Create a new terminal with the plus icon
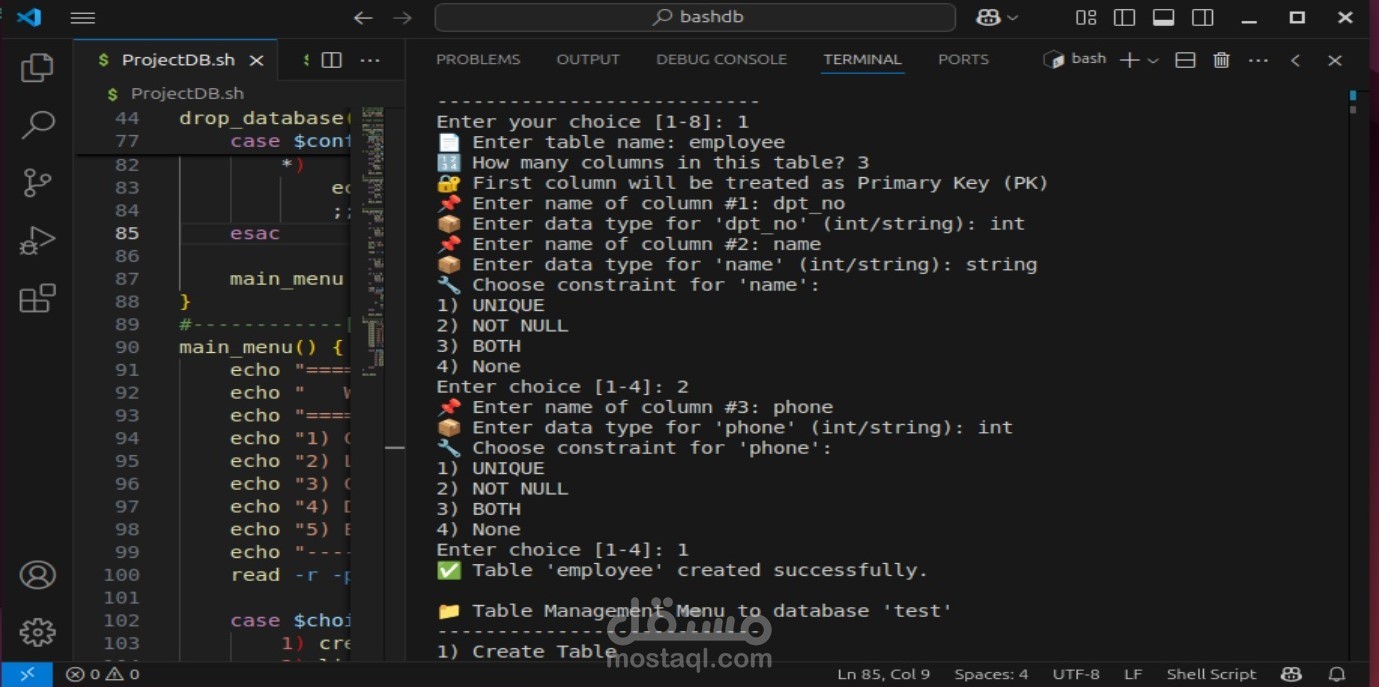The height and width of the screenshot is (687, 1379). [x=1129, y=60]
